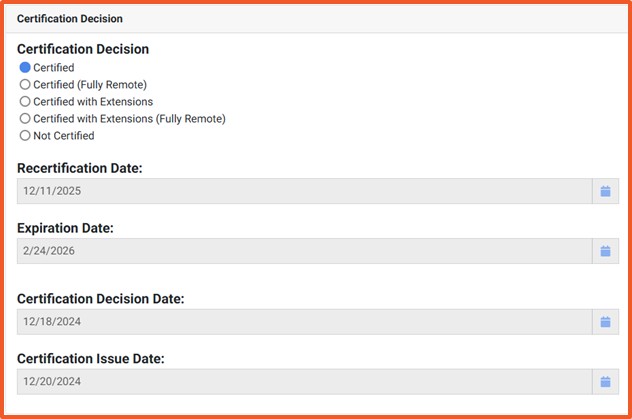Select Certified with Extensions radio option
The height and width of the screenshot is (419, 632).
(25, 101)
